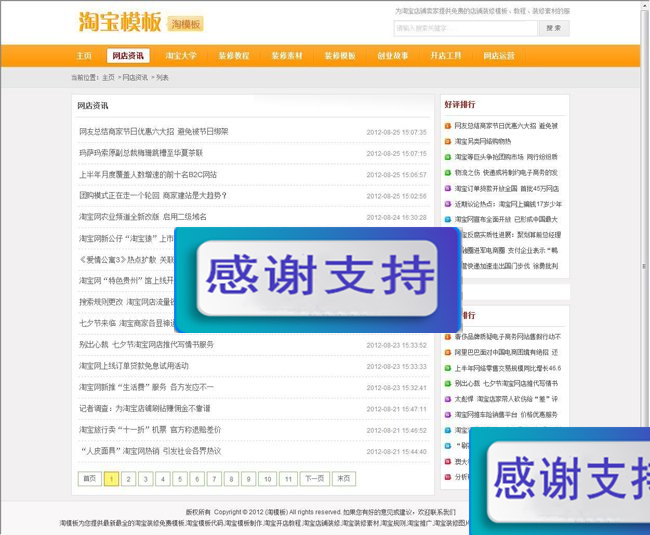Click the blue rank icon beside 淘宝网宣布全面开放
This screenshot has height=535, width=650.
coord(448,219)
